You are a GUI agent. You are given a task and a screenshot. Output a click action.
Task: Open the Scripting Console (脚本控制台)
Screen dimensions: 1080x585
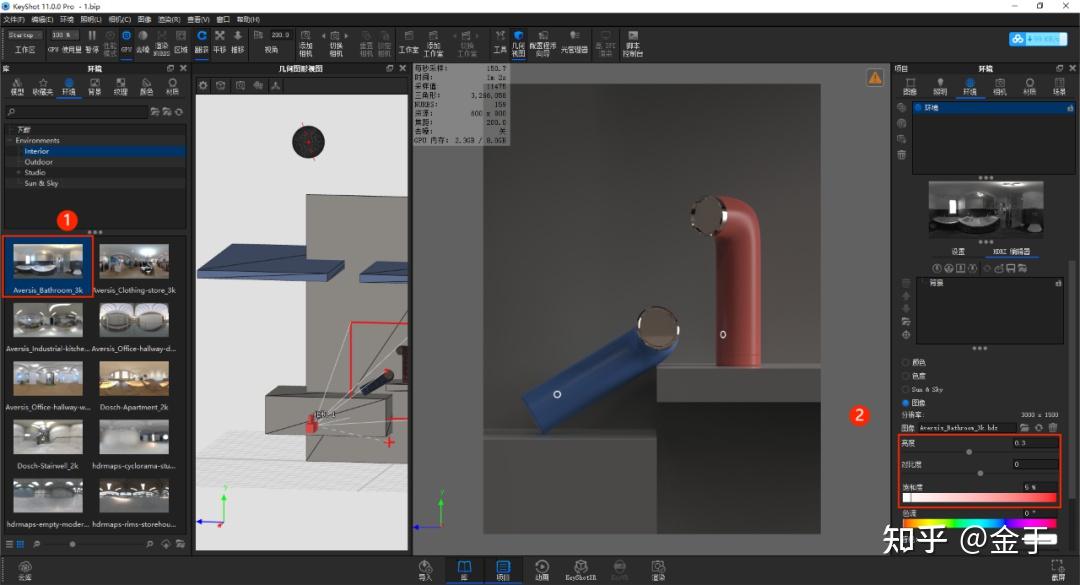633,40
